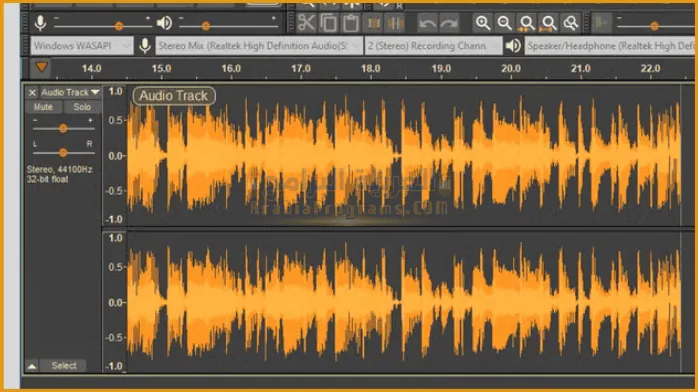Click the lower channel waveform at 20.0 seconds

pyautogui.click(x=511, y=302)
